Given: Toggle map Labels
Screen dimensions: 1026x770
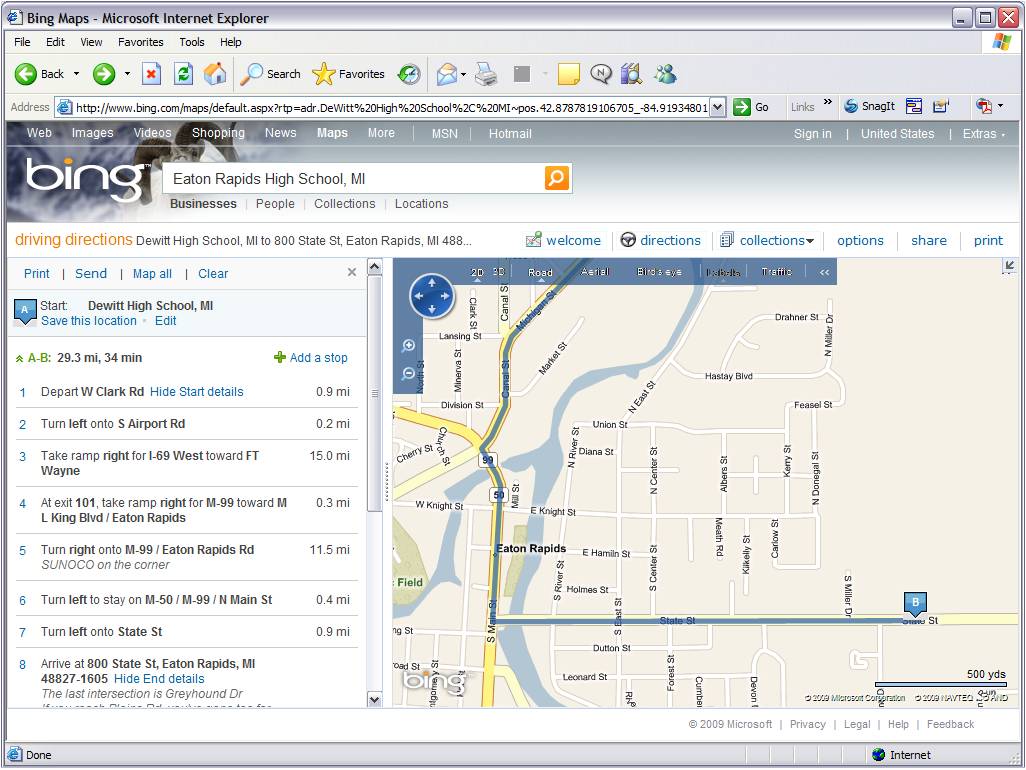Looking at the screenshot, I should click(723, 272).
